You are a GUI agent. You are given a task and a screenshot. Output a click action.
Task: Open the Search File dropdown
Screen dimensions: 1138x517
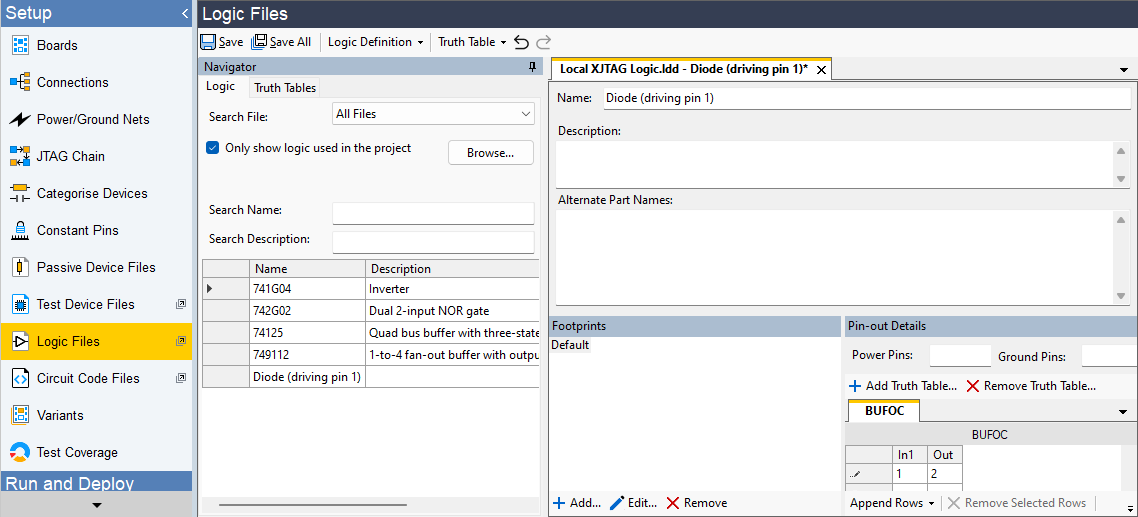tap(433, 114)
